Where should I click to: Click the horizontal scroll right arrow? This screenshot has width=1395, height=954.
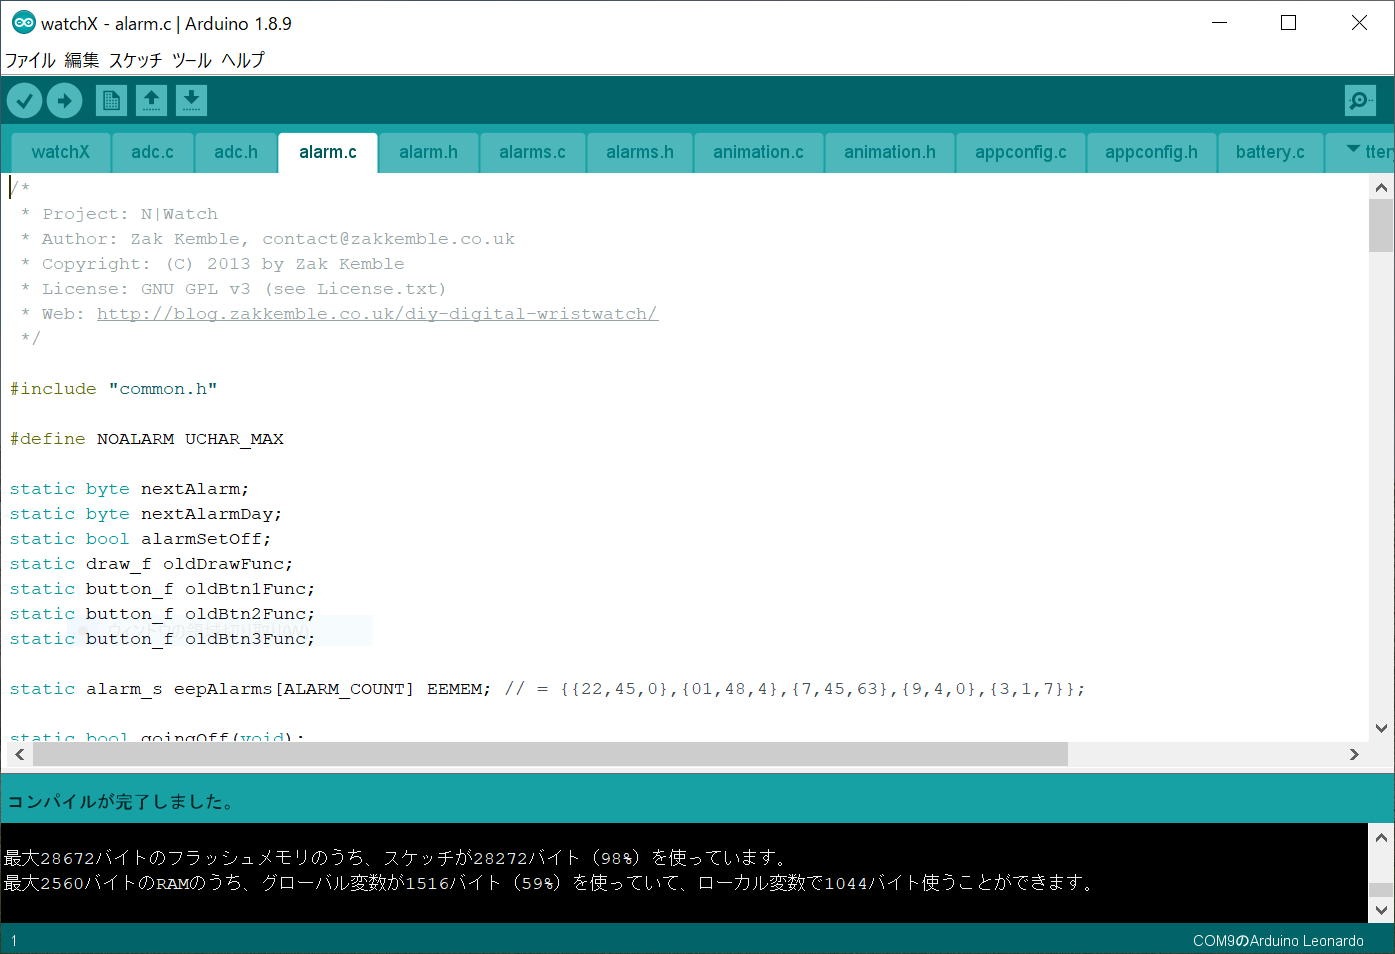pos(1354,754)
